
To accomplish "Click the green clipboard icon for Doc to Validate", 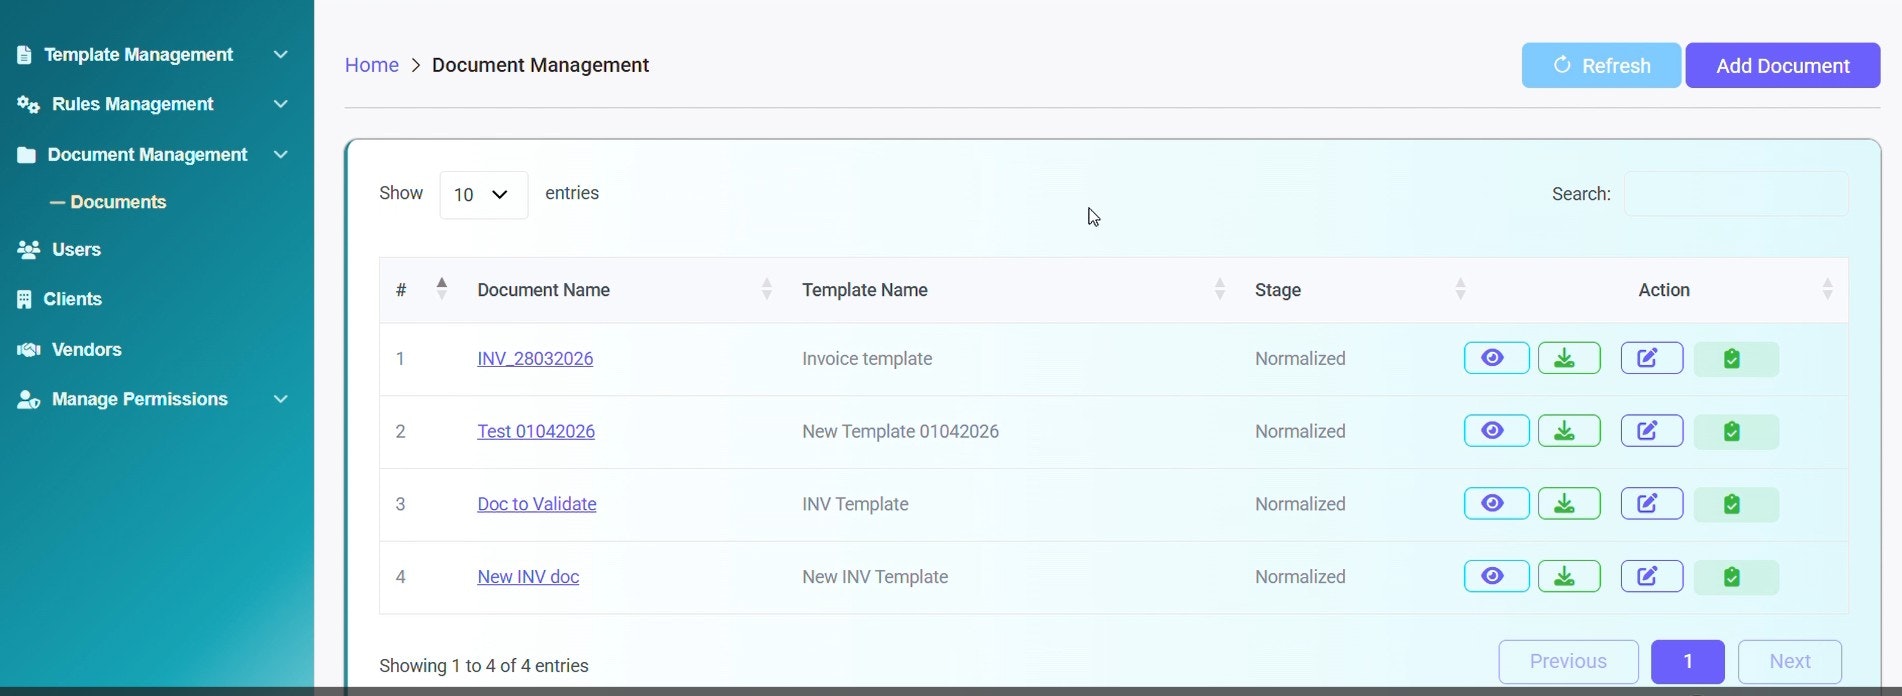I will tap(1736, 505).
